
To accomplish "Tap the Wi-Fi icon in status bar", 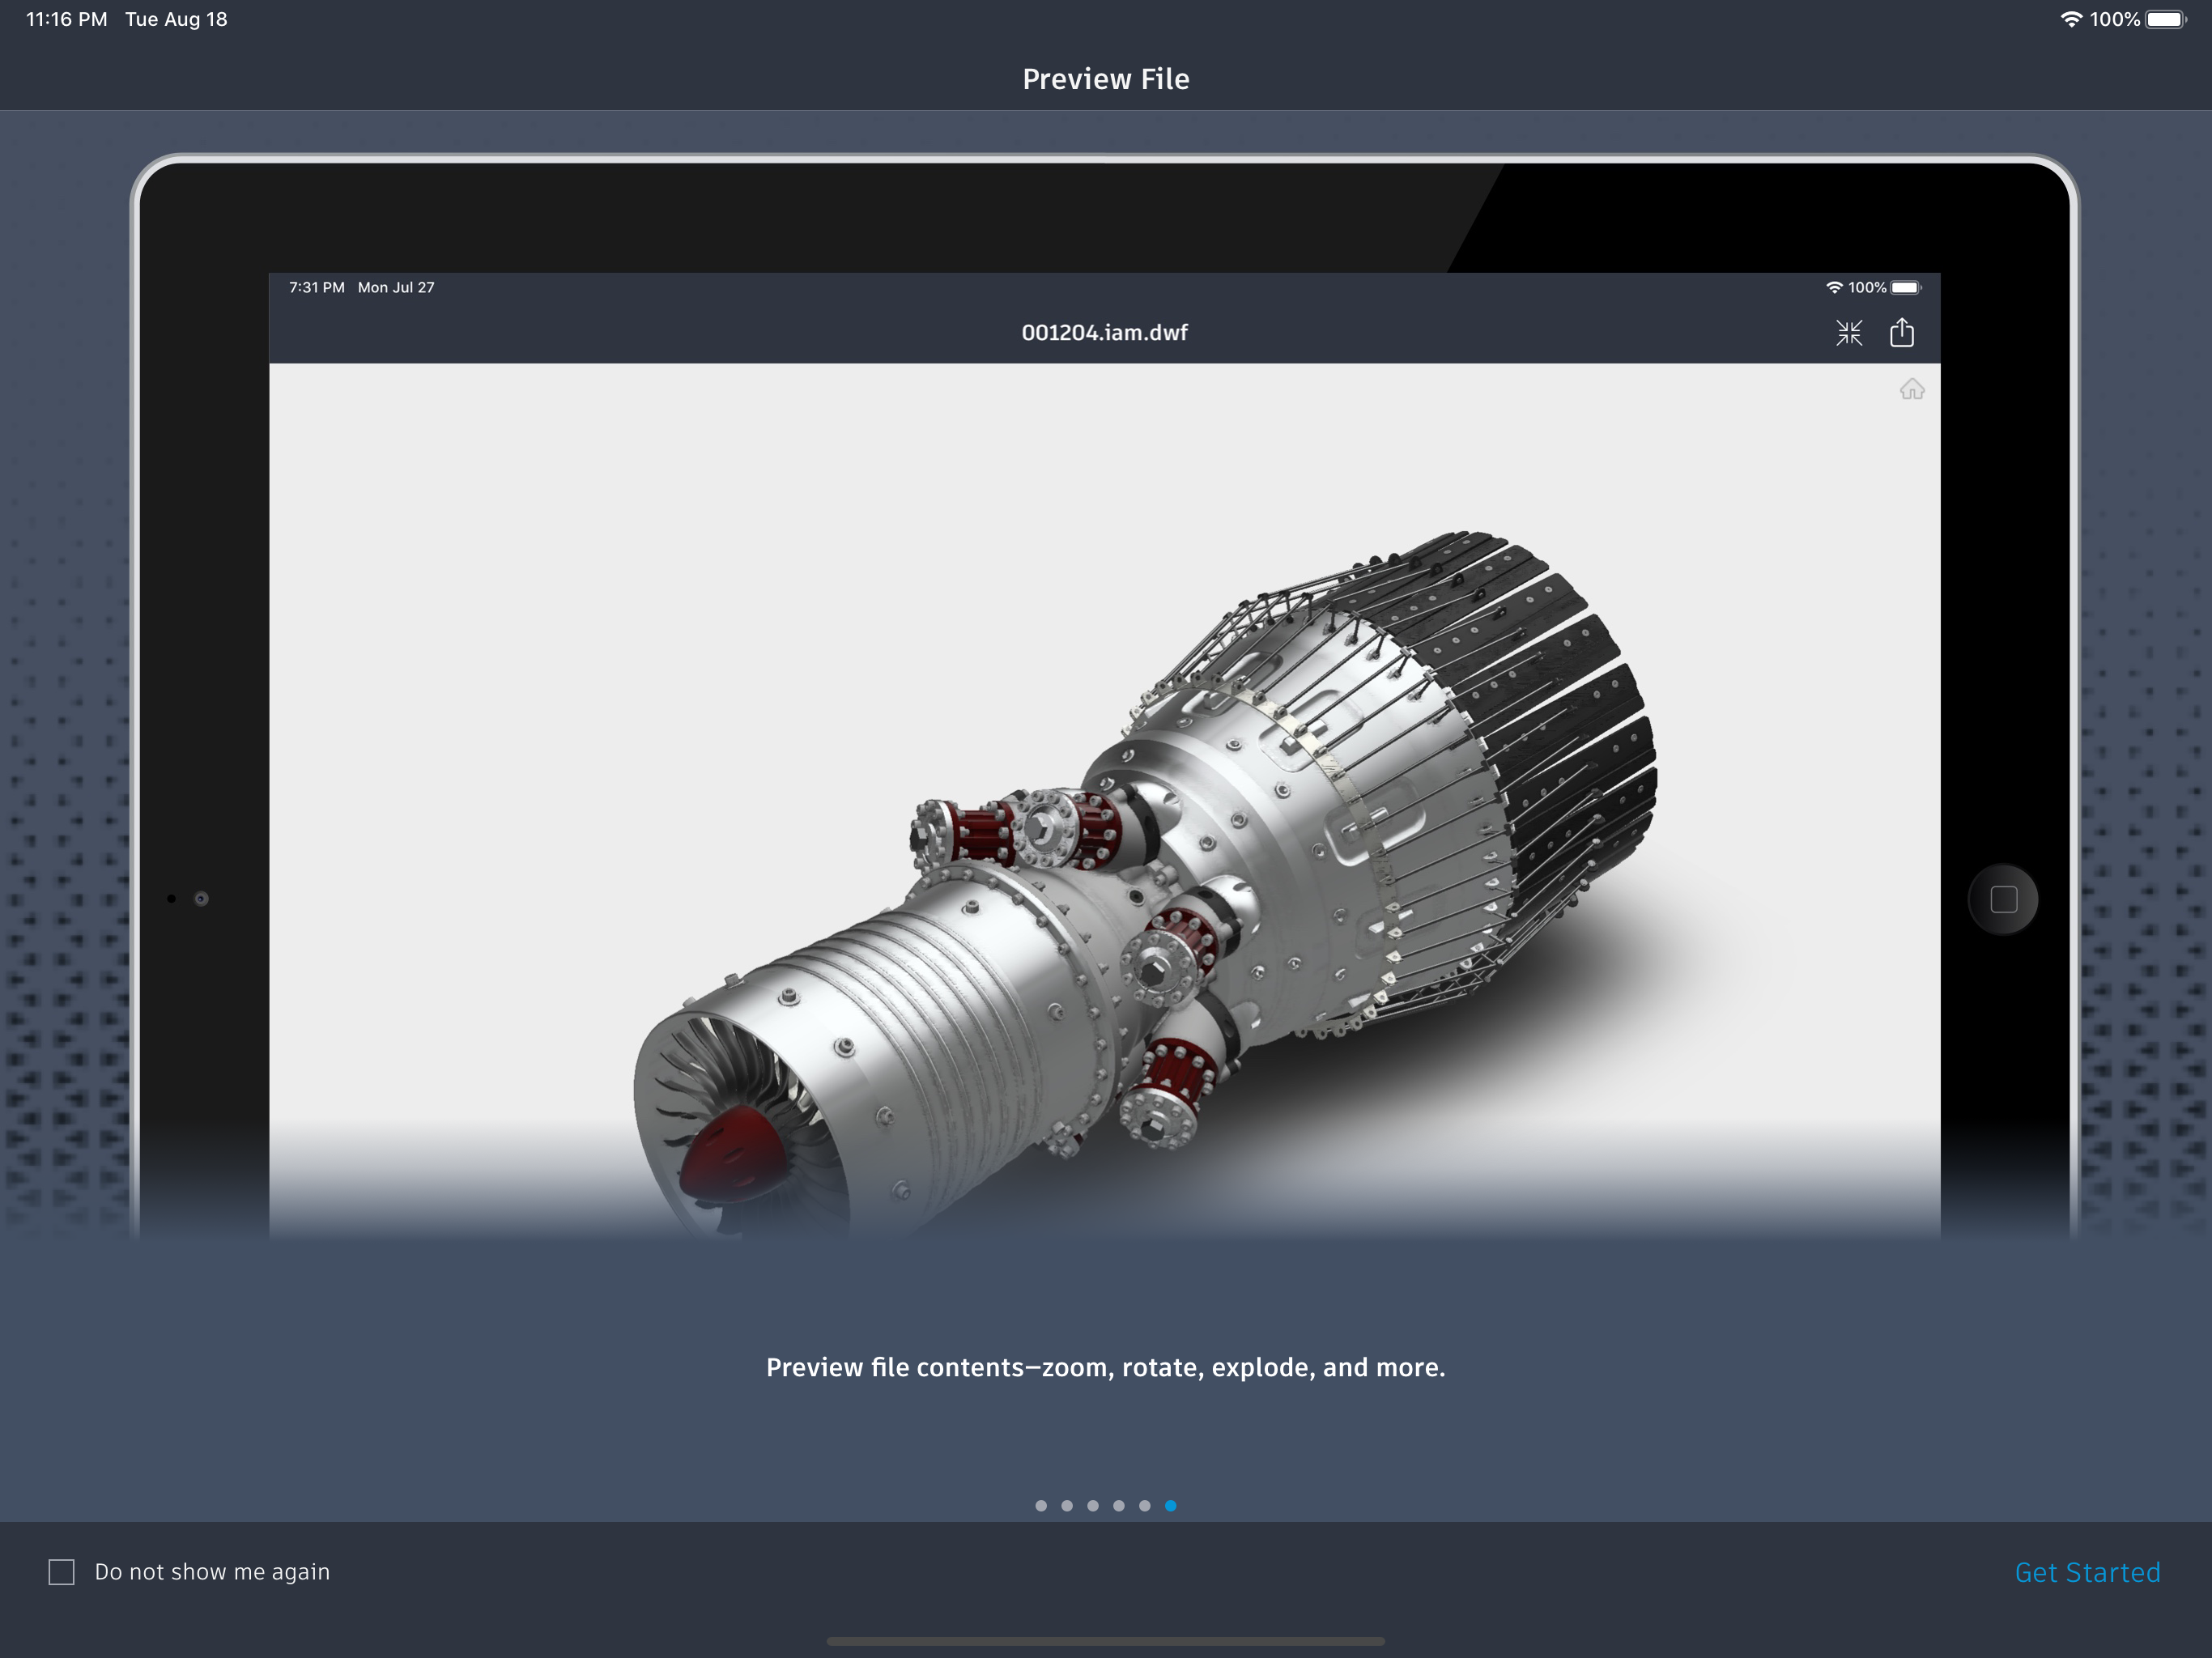I will (2071, 20).
